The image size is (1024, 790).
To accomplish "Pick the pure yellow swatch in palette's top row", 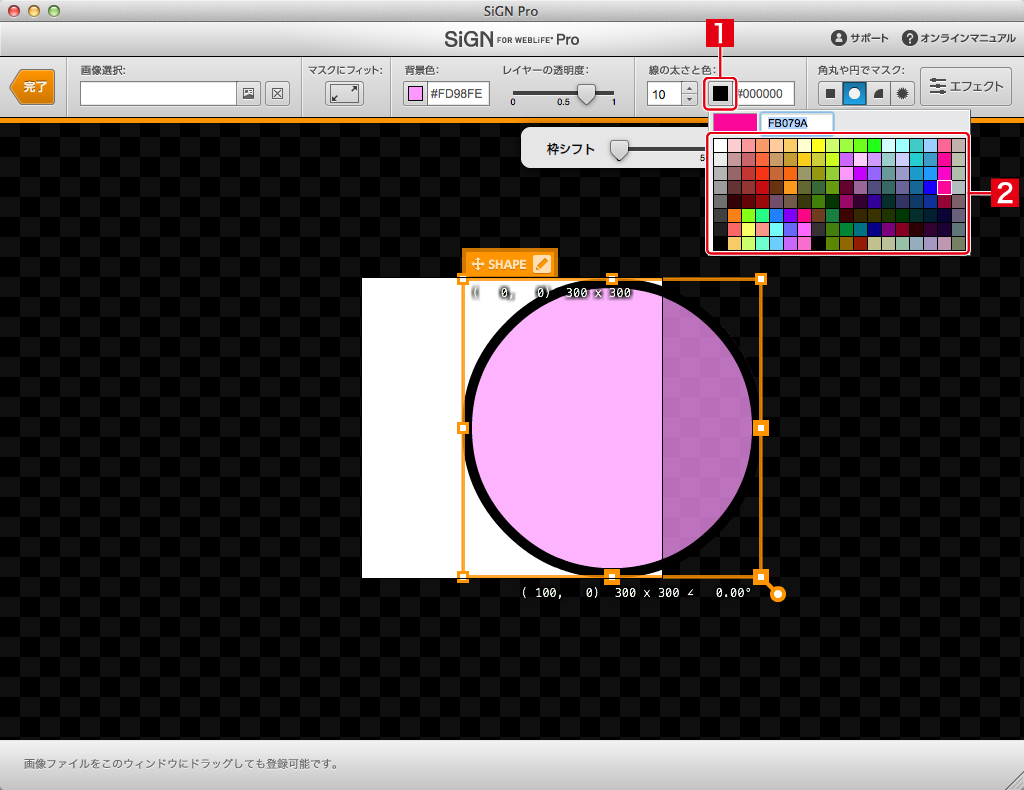I will click(818, 145).
